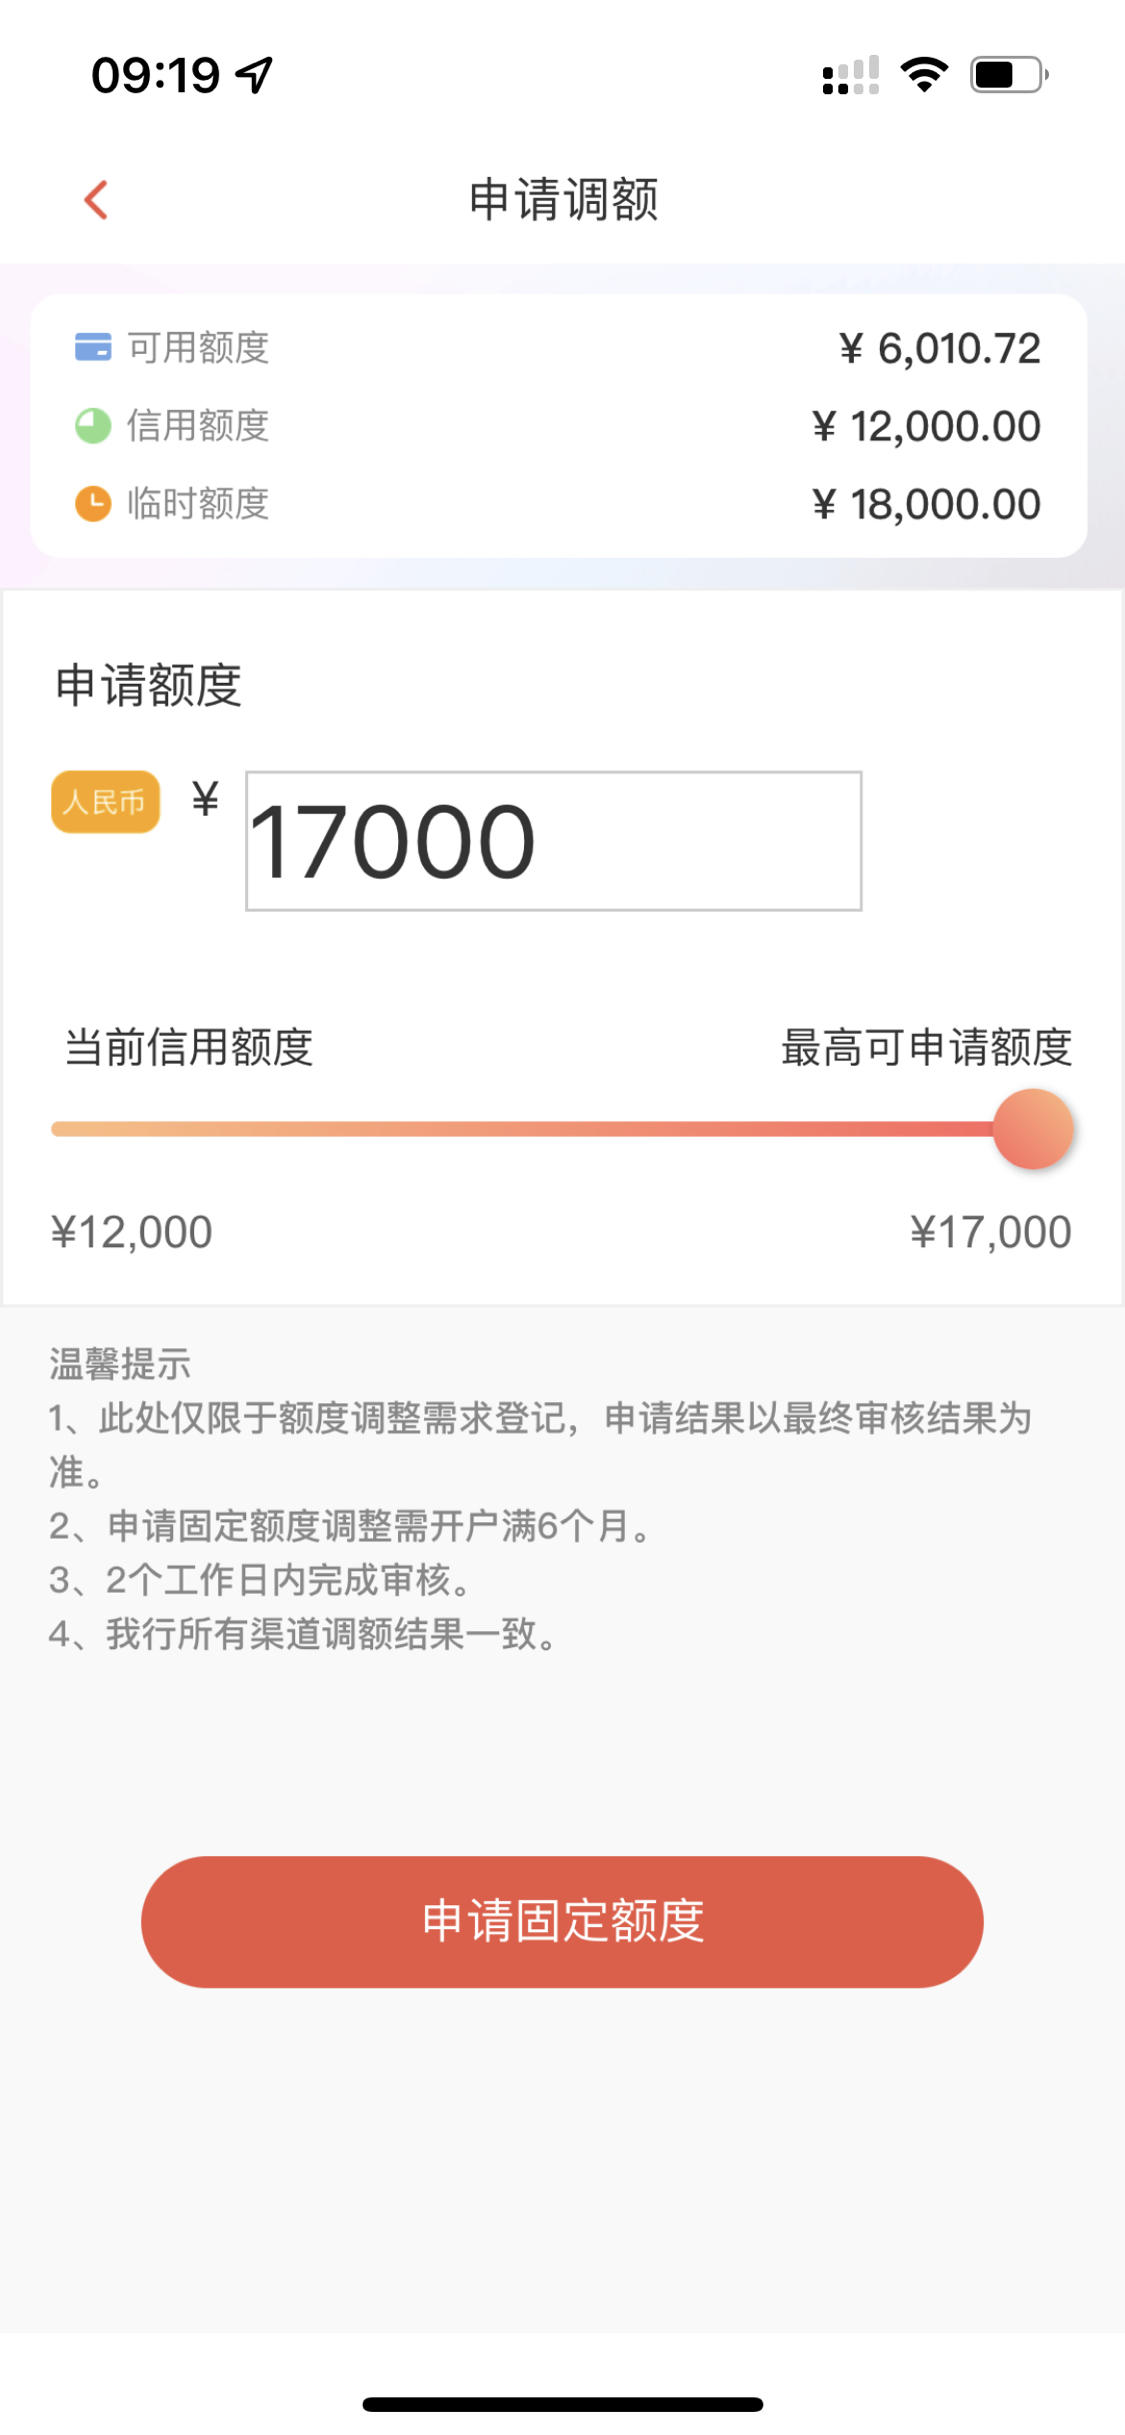Click the green pie icon beside 信用额度
Screen dimensions: 1125x2435
[x=93, y=425]
